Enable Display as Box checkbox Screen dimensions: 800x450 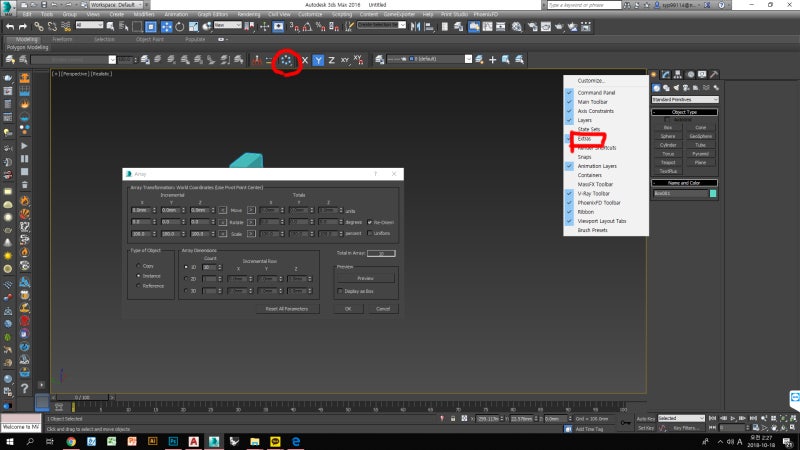(x=340, y=291)
